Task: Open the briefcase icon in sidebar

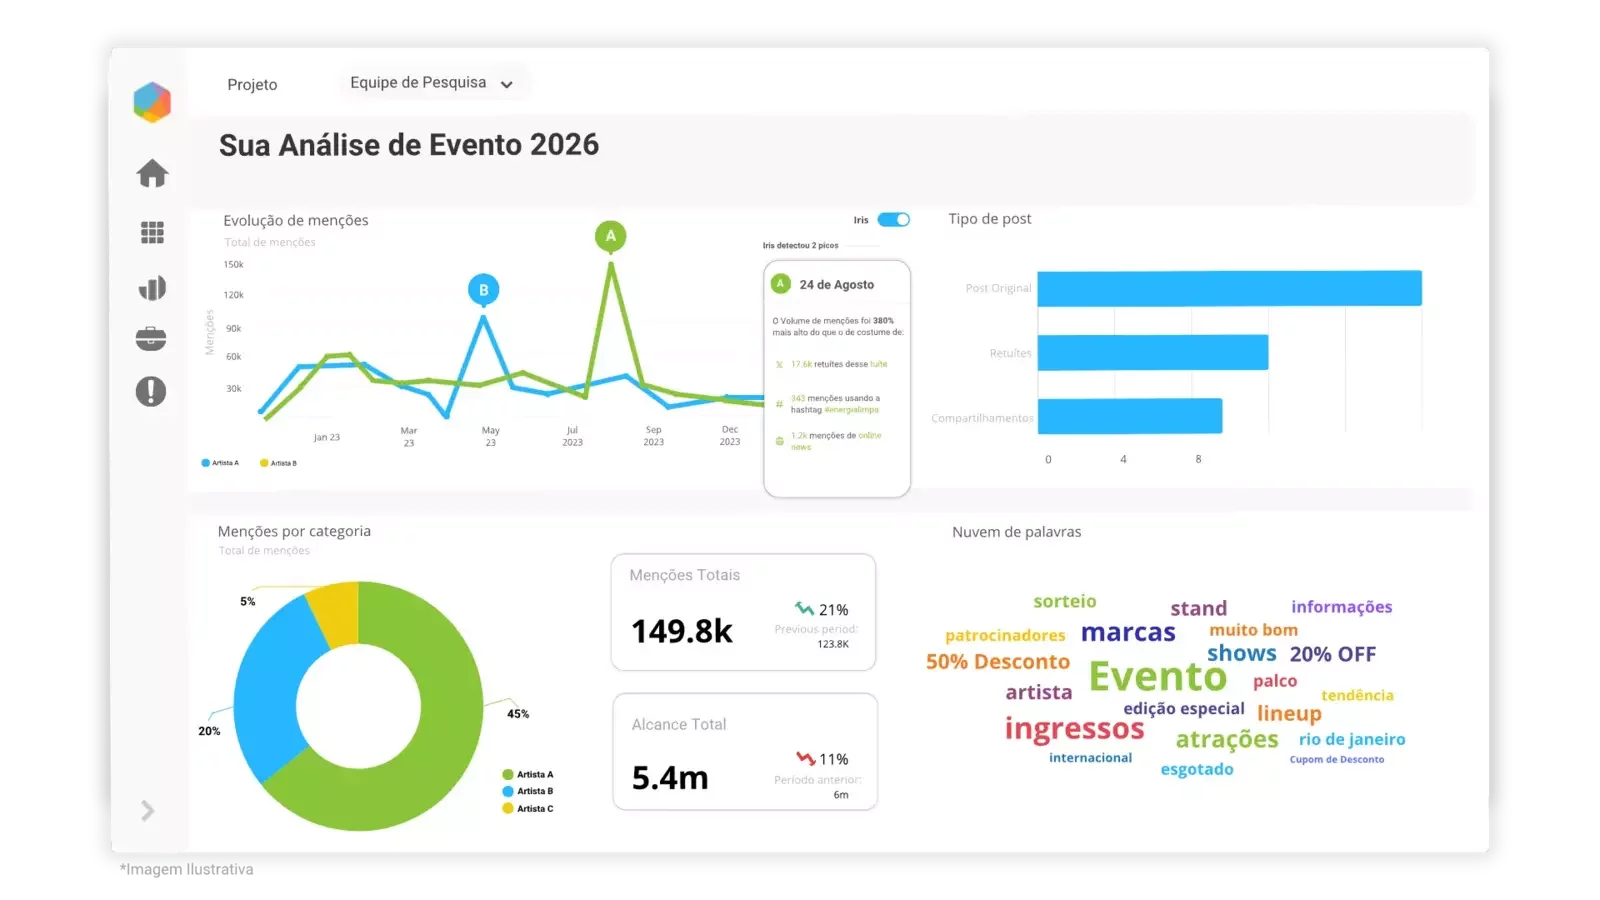Action: click(x=151, y=338)
